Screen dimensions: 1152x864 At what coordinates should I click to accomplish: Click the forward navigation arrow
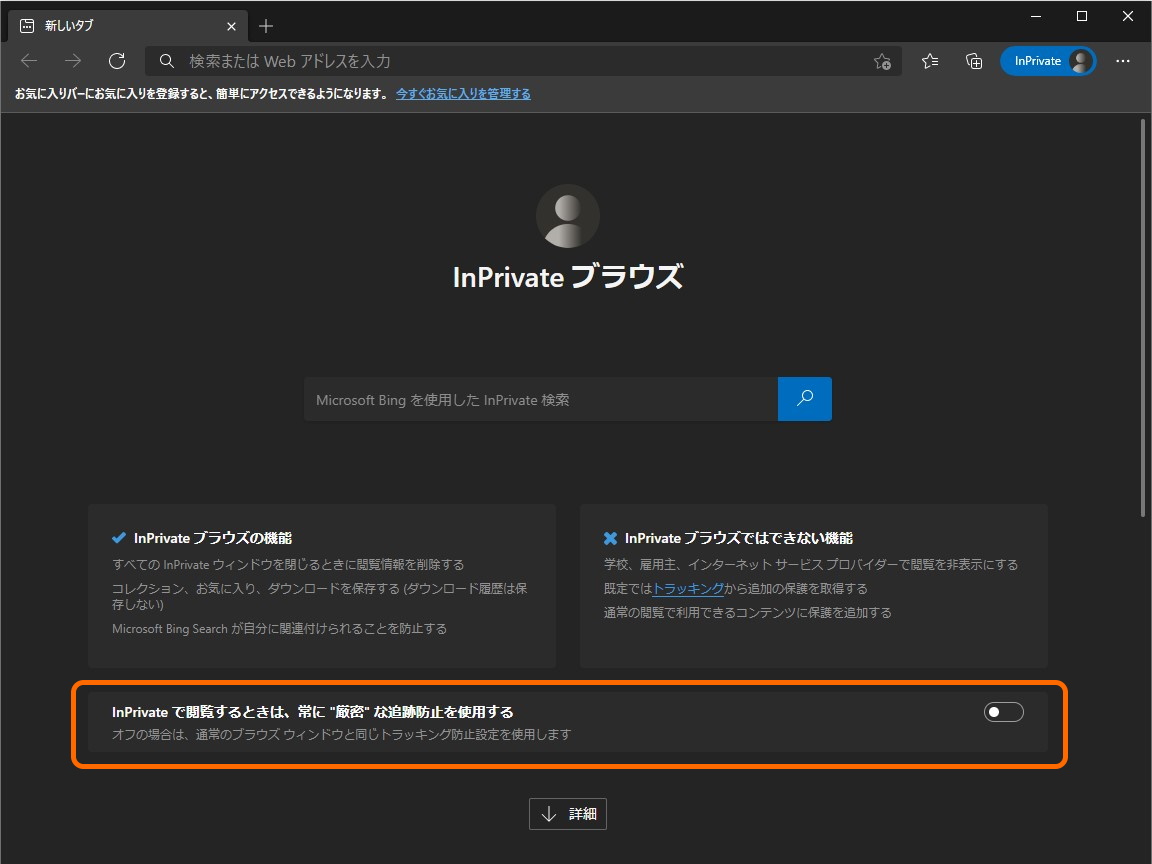(x=72, y=61)
